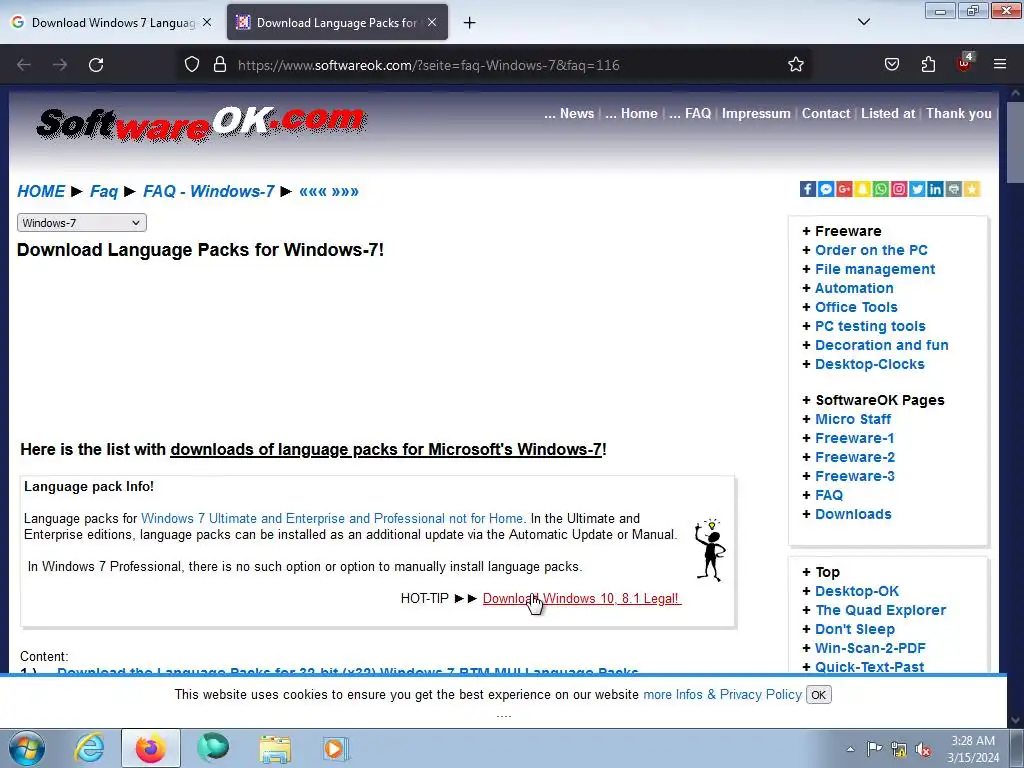Share on Google Plus icon
1024x768 pixels.
tap(844, 189)
